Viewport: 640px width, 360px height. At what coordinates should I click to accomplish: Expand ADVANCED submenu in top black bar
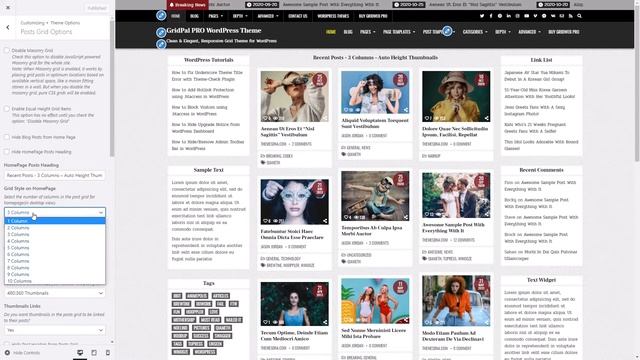point(268,16)
